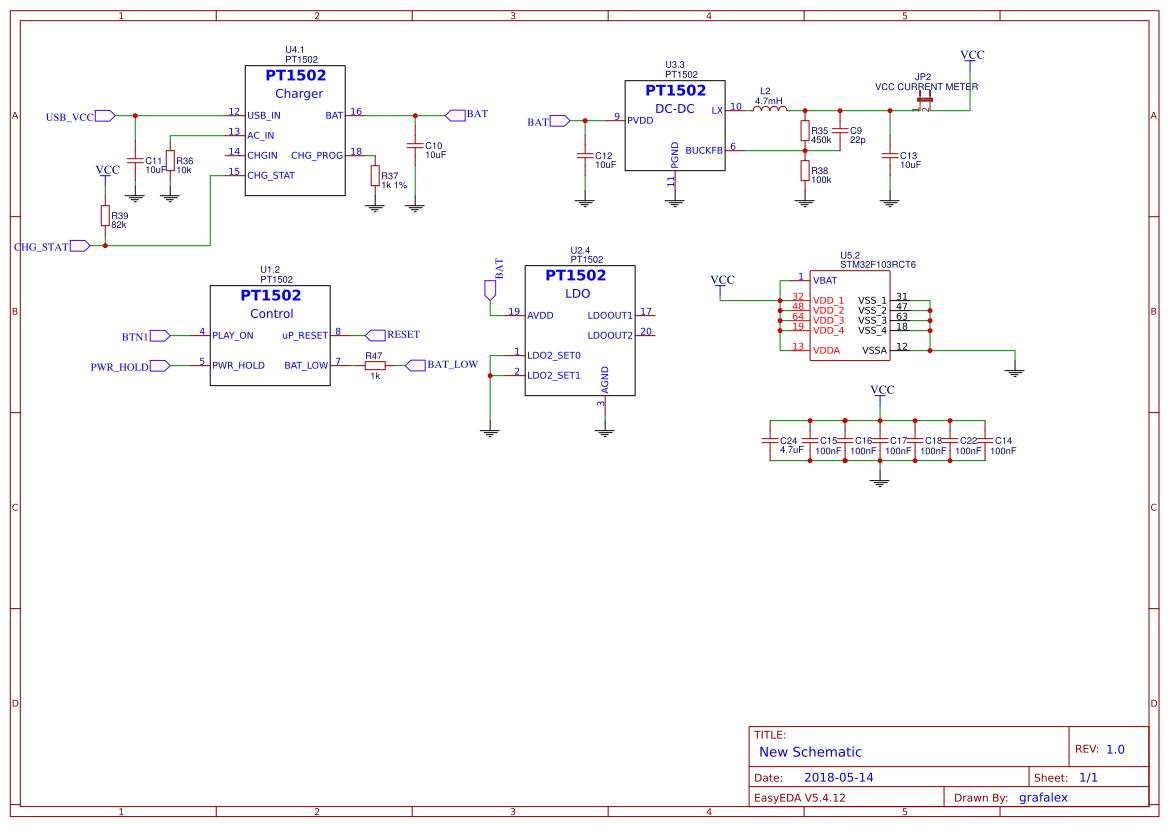Click the VDDA pin label
The image size is (1169, 827).
pyautogui.click(x=826, y=350)
